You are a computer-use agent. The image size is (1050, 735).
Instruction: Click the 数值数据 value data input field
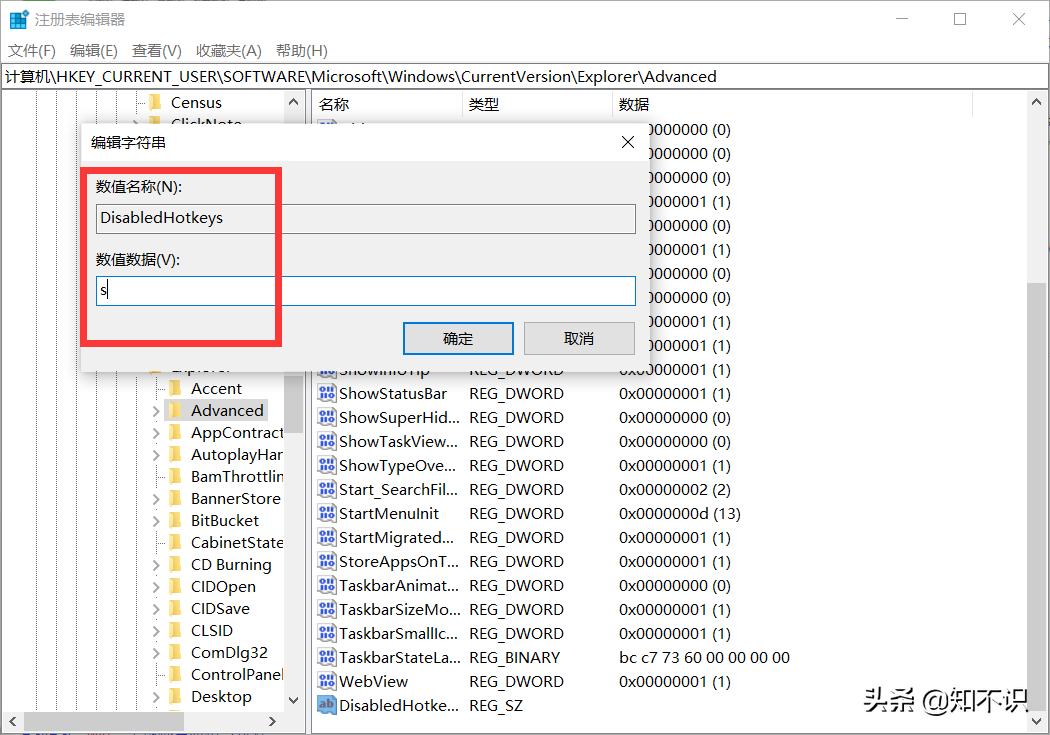point(366,291)
